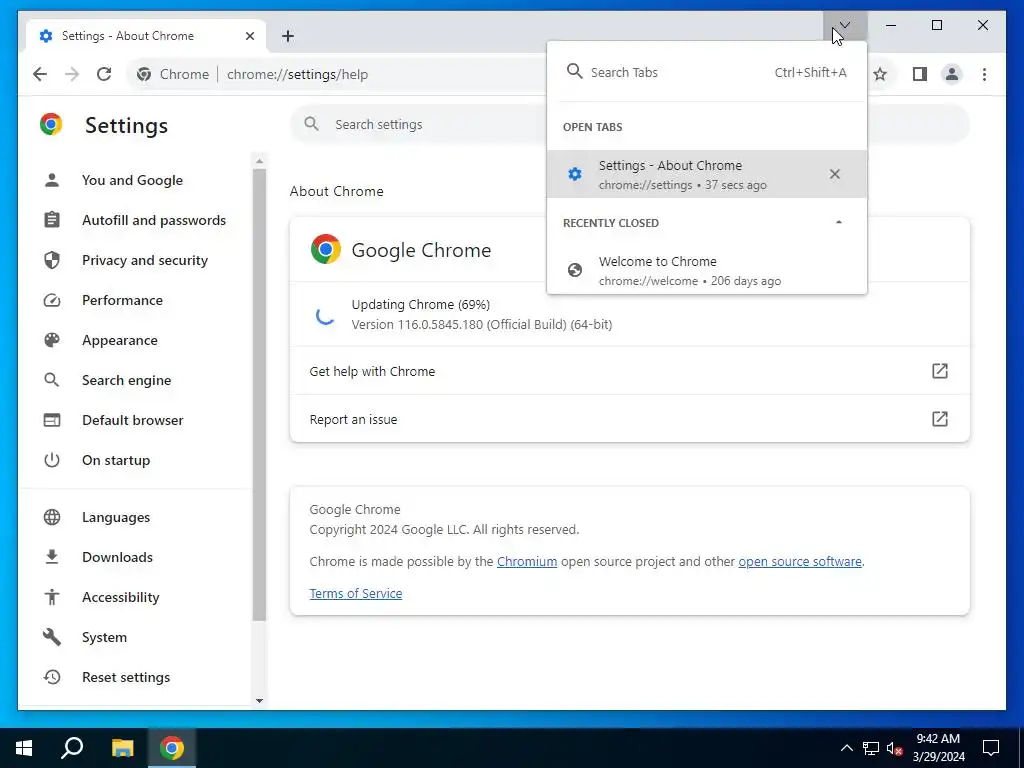1024x768 pixels.
Task: Open Privacy and security settings
Action: click(145, 260)
